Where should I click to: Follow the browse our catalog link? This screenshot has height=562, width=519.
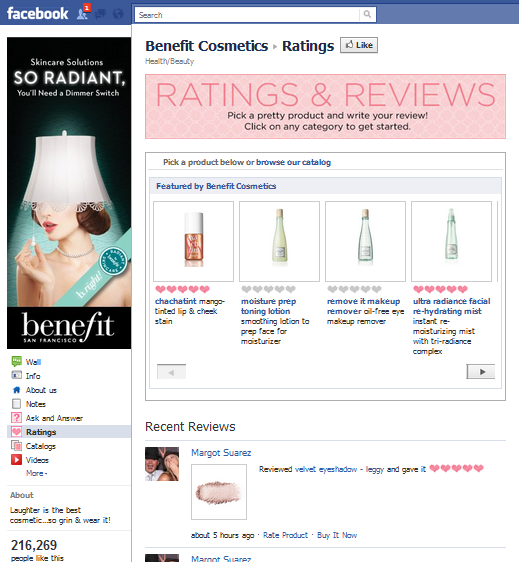293,162
